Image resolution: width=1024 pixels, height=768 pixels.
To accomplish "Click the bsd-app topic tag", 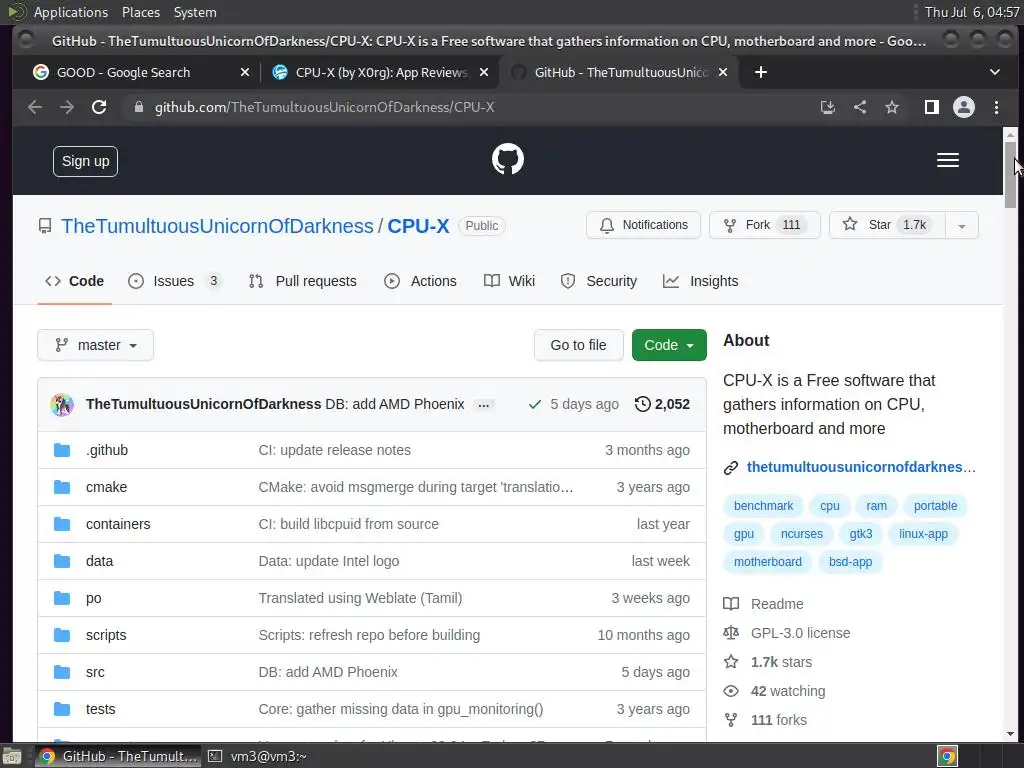I will click(850, 562).
